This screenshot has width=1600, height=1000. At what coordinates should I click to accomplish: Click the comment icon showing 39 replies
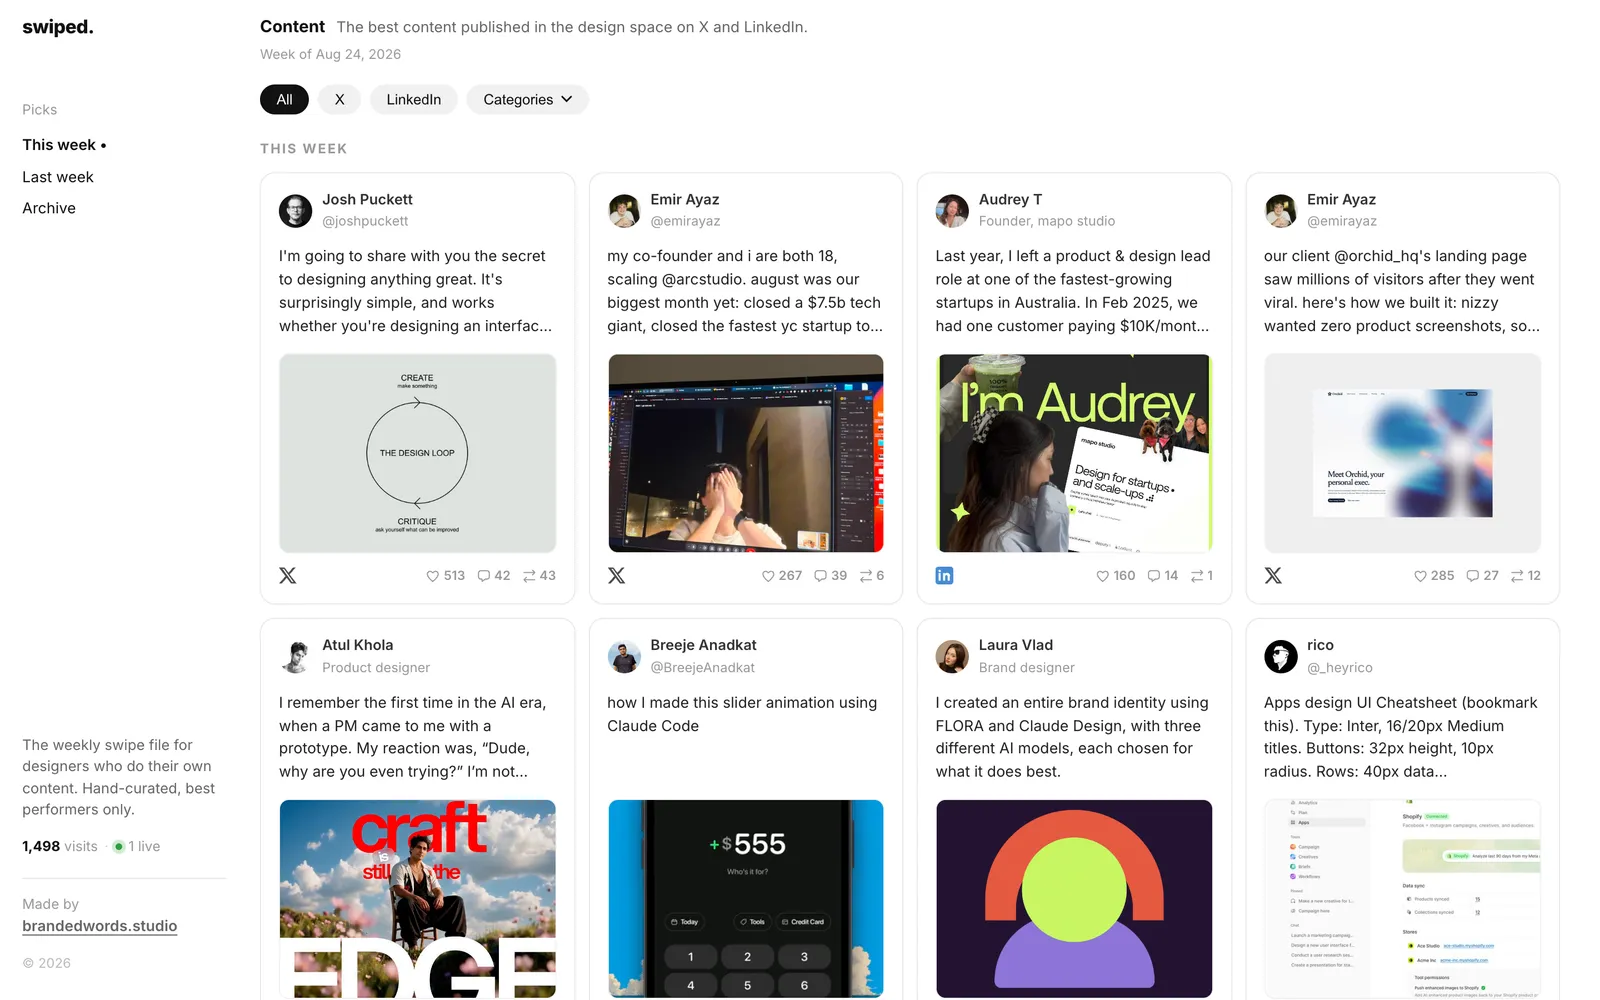(820, 576)
